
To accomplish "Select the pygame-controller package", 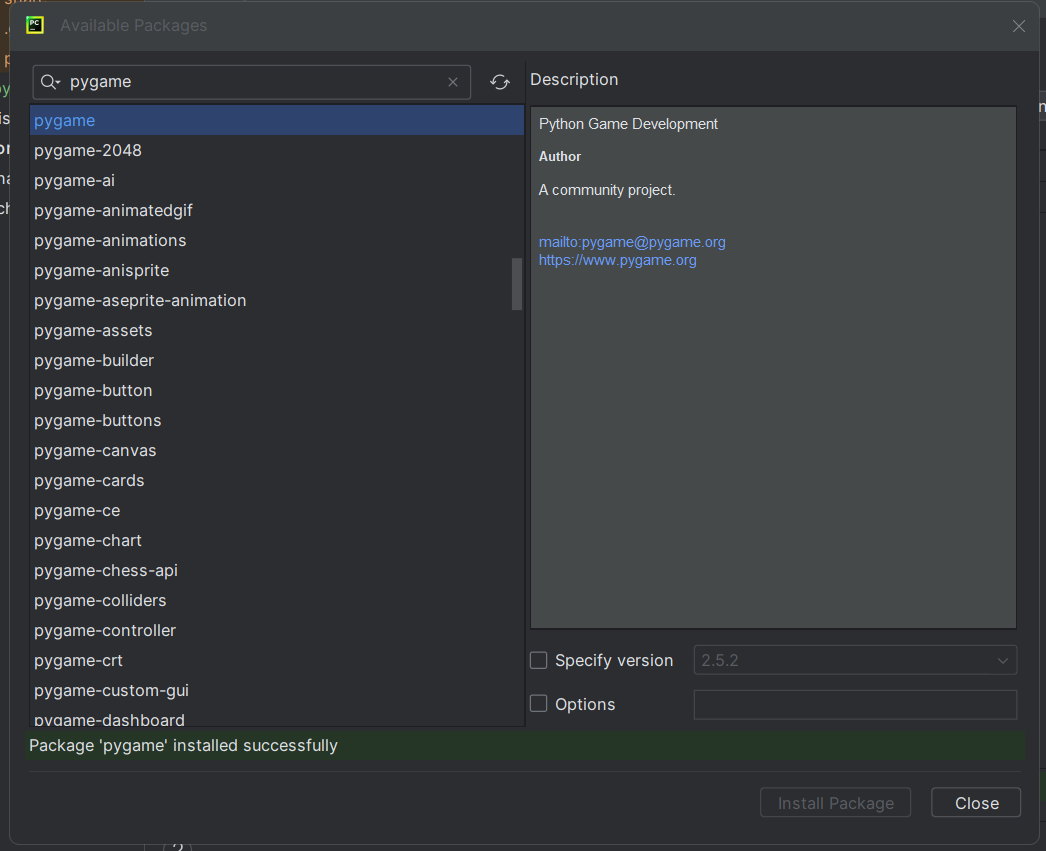I will (x=277, y=631).
